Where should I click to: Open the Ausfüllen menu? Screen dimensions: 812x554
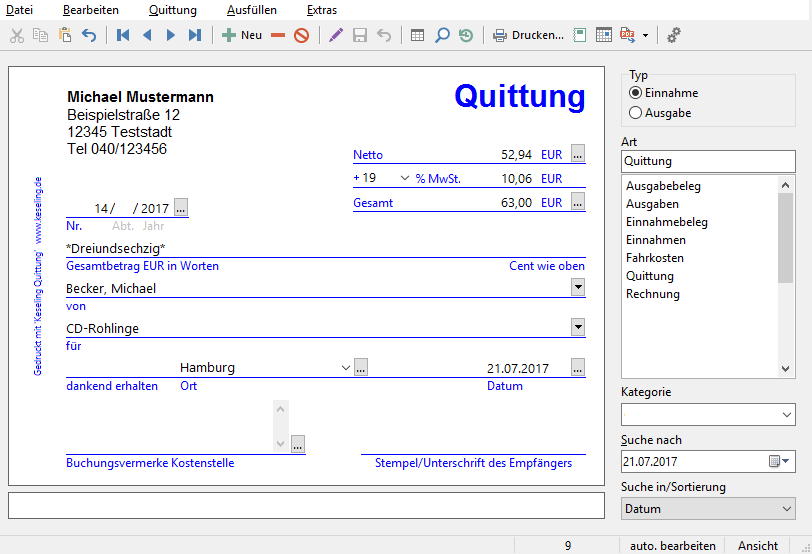point(252,10)
